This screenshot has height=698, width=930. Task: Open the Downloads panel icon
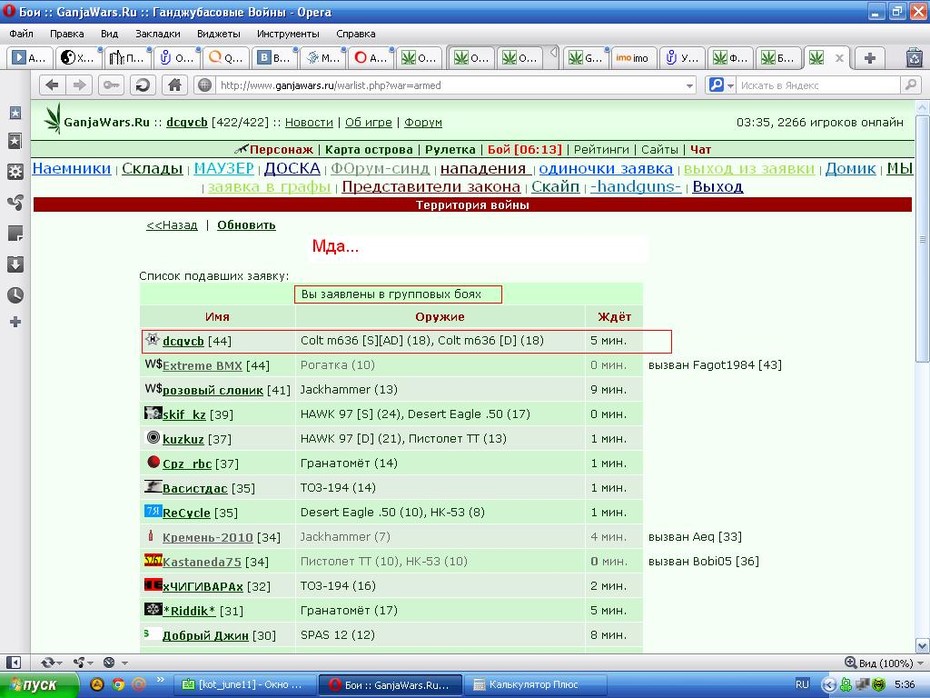coord(15,264)
